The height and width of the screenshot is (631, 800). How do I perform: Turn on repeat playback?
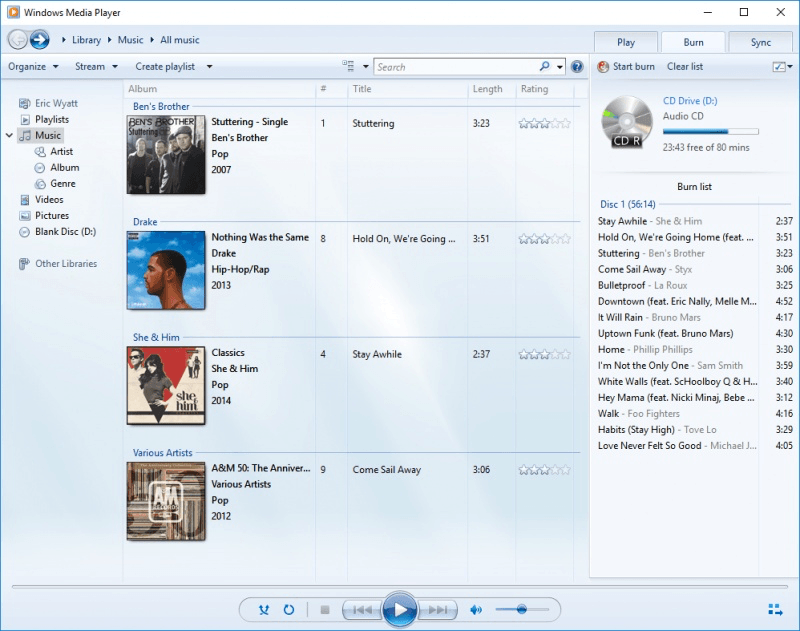pyautogui.click(x=289, y=610)
